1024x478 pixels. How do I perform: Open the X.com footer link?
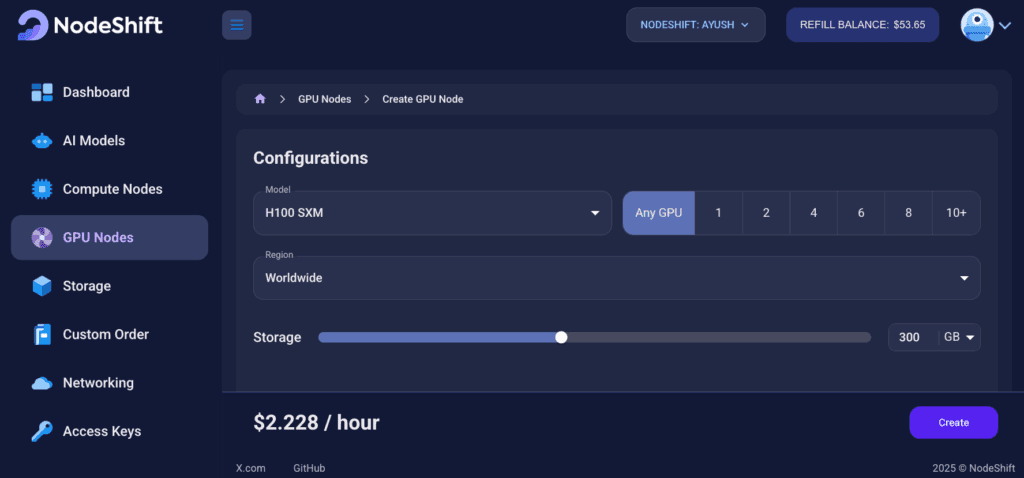(251, 468)
